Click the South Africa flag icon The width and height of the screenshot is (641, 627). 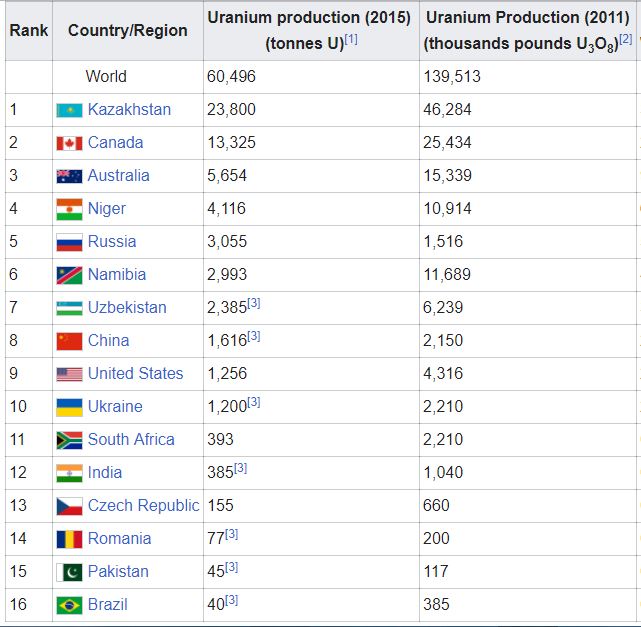click(x=69, y=440)
